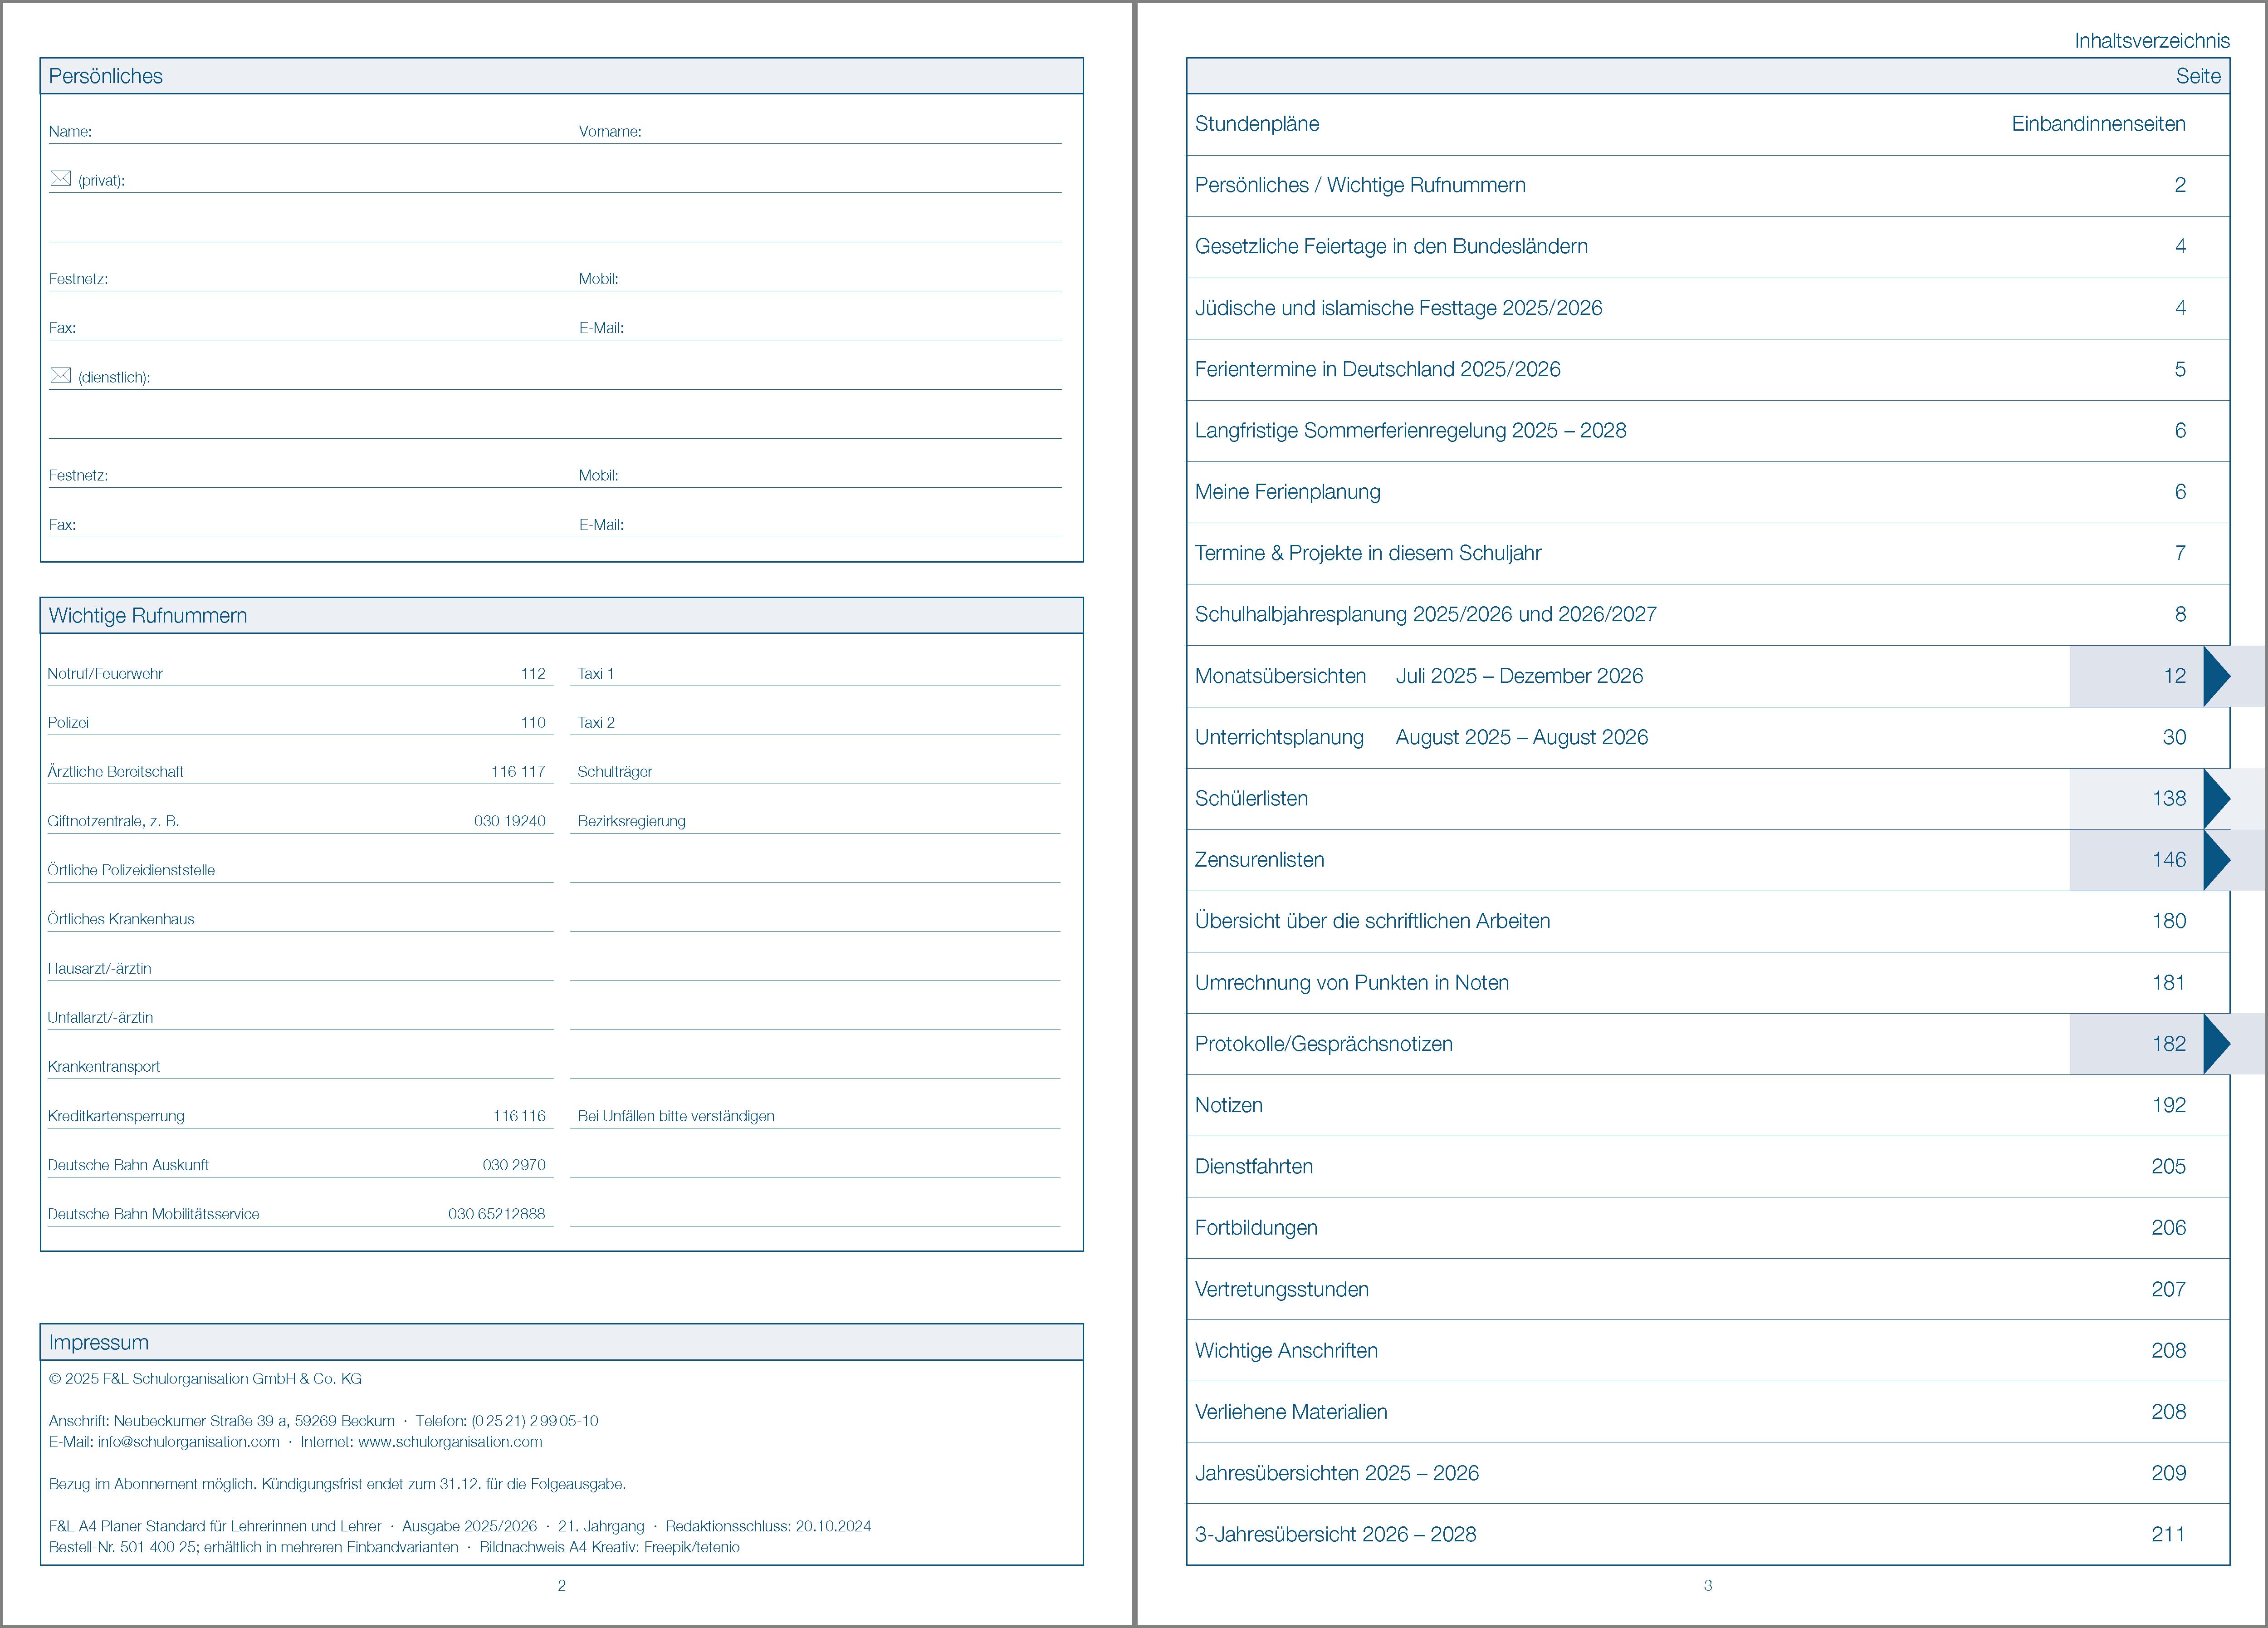Click the private address envelope icon
Viewport: 2268px width, 1628px height.
61,178
